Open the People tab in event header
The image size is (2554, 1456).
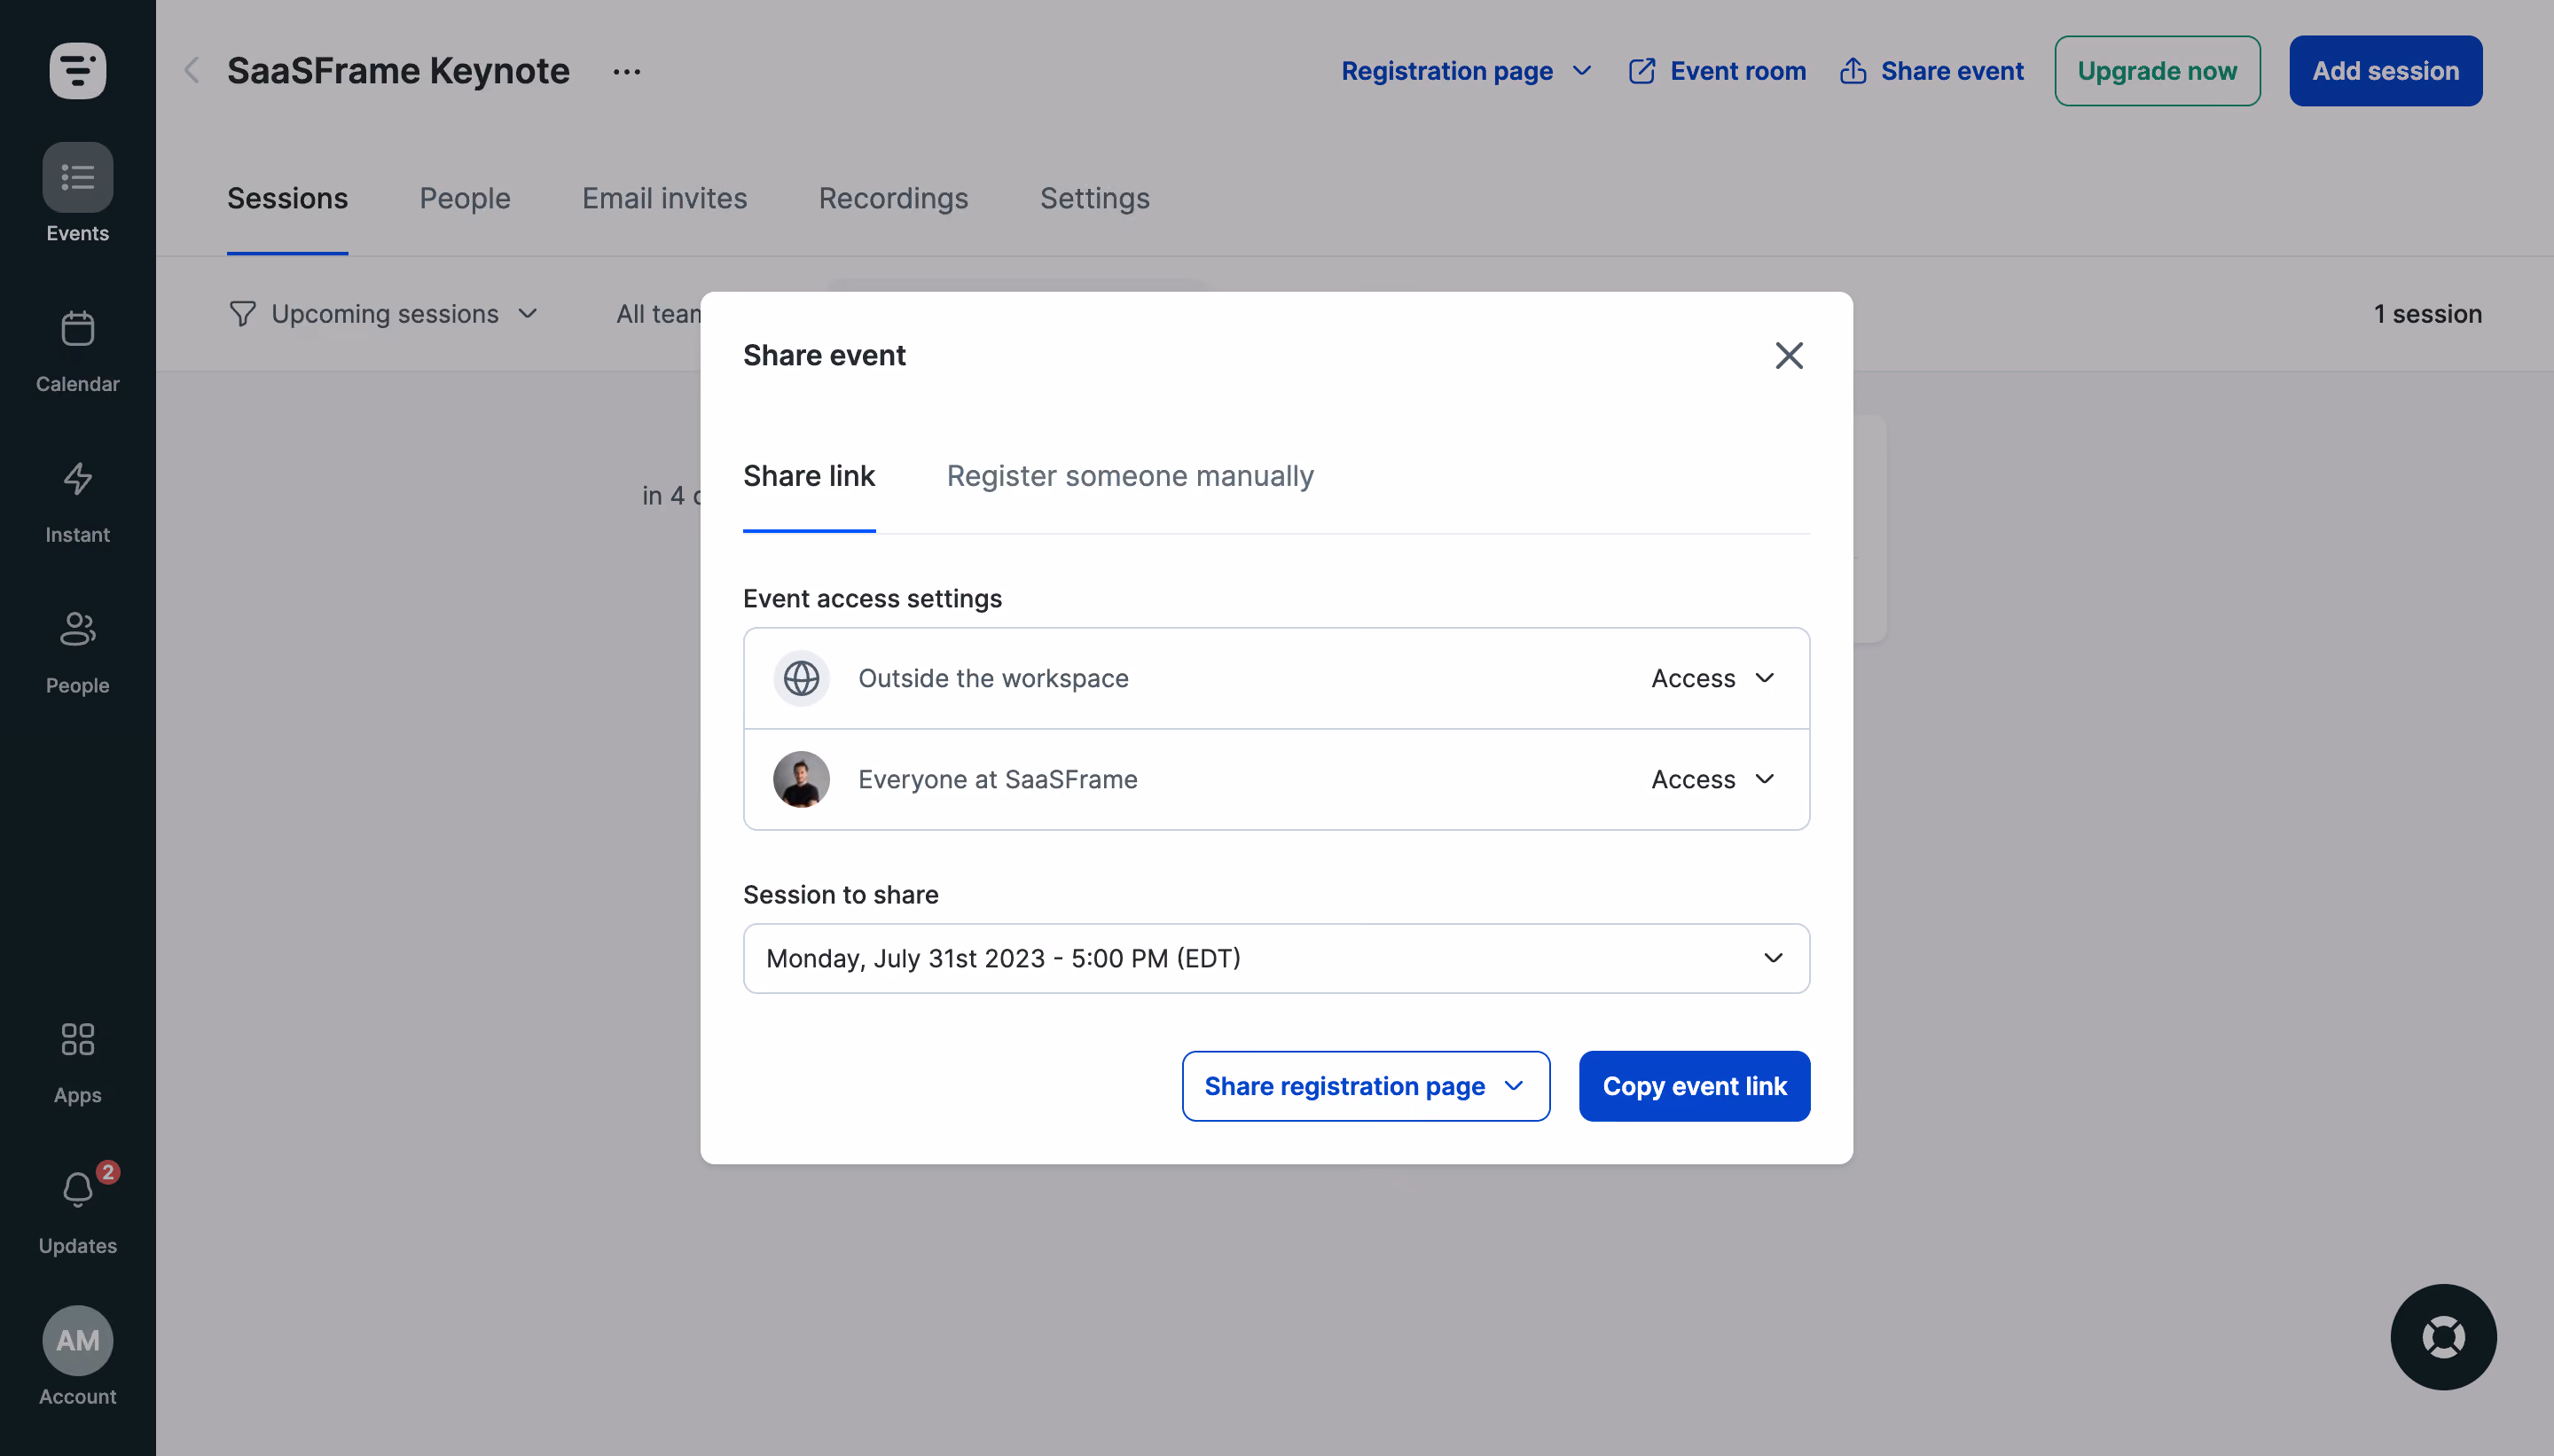[x=465, y=198]
